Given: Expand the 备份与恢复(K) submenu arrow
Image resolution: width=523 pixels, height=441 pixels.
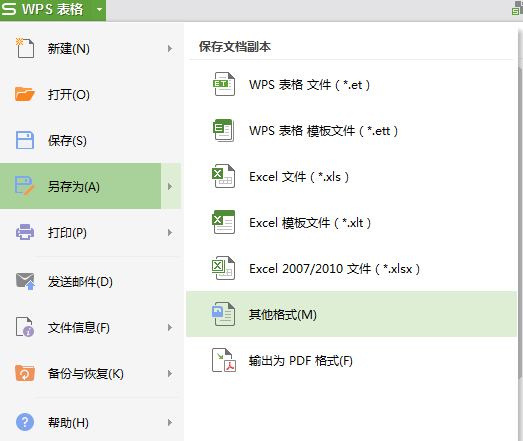Looking at the screenshot, I should coord(170,374).
